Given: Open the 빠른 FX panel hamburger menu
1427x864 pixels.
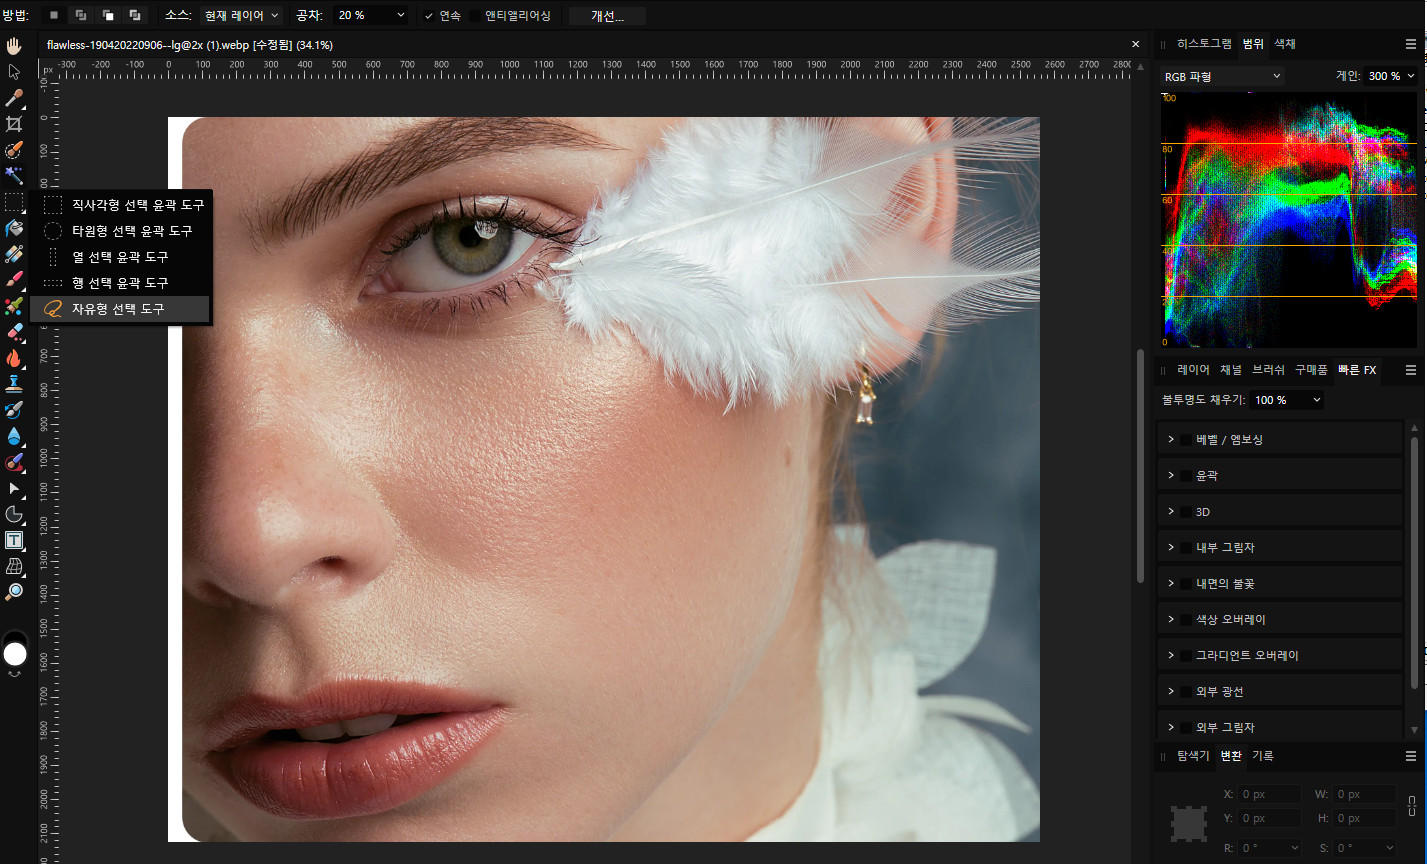Looking at the screenshot, I should coord(1411,370).
